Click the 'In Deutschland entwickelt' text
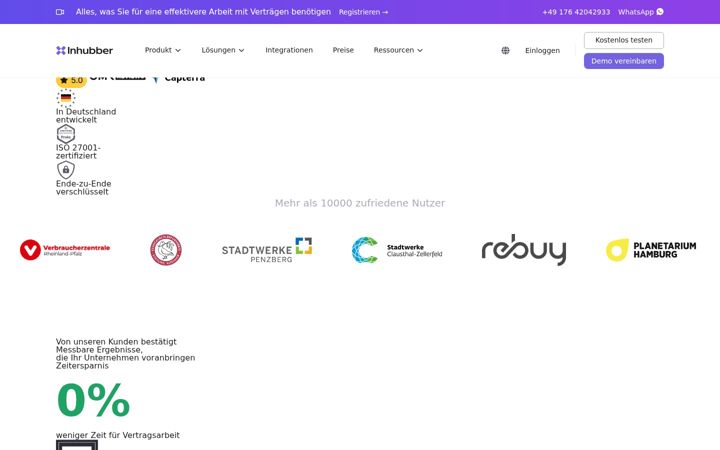This screenshot has height=450, width=720. coord(86,116)
